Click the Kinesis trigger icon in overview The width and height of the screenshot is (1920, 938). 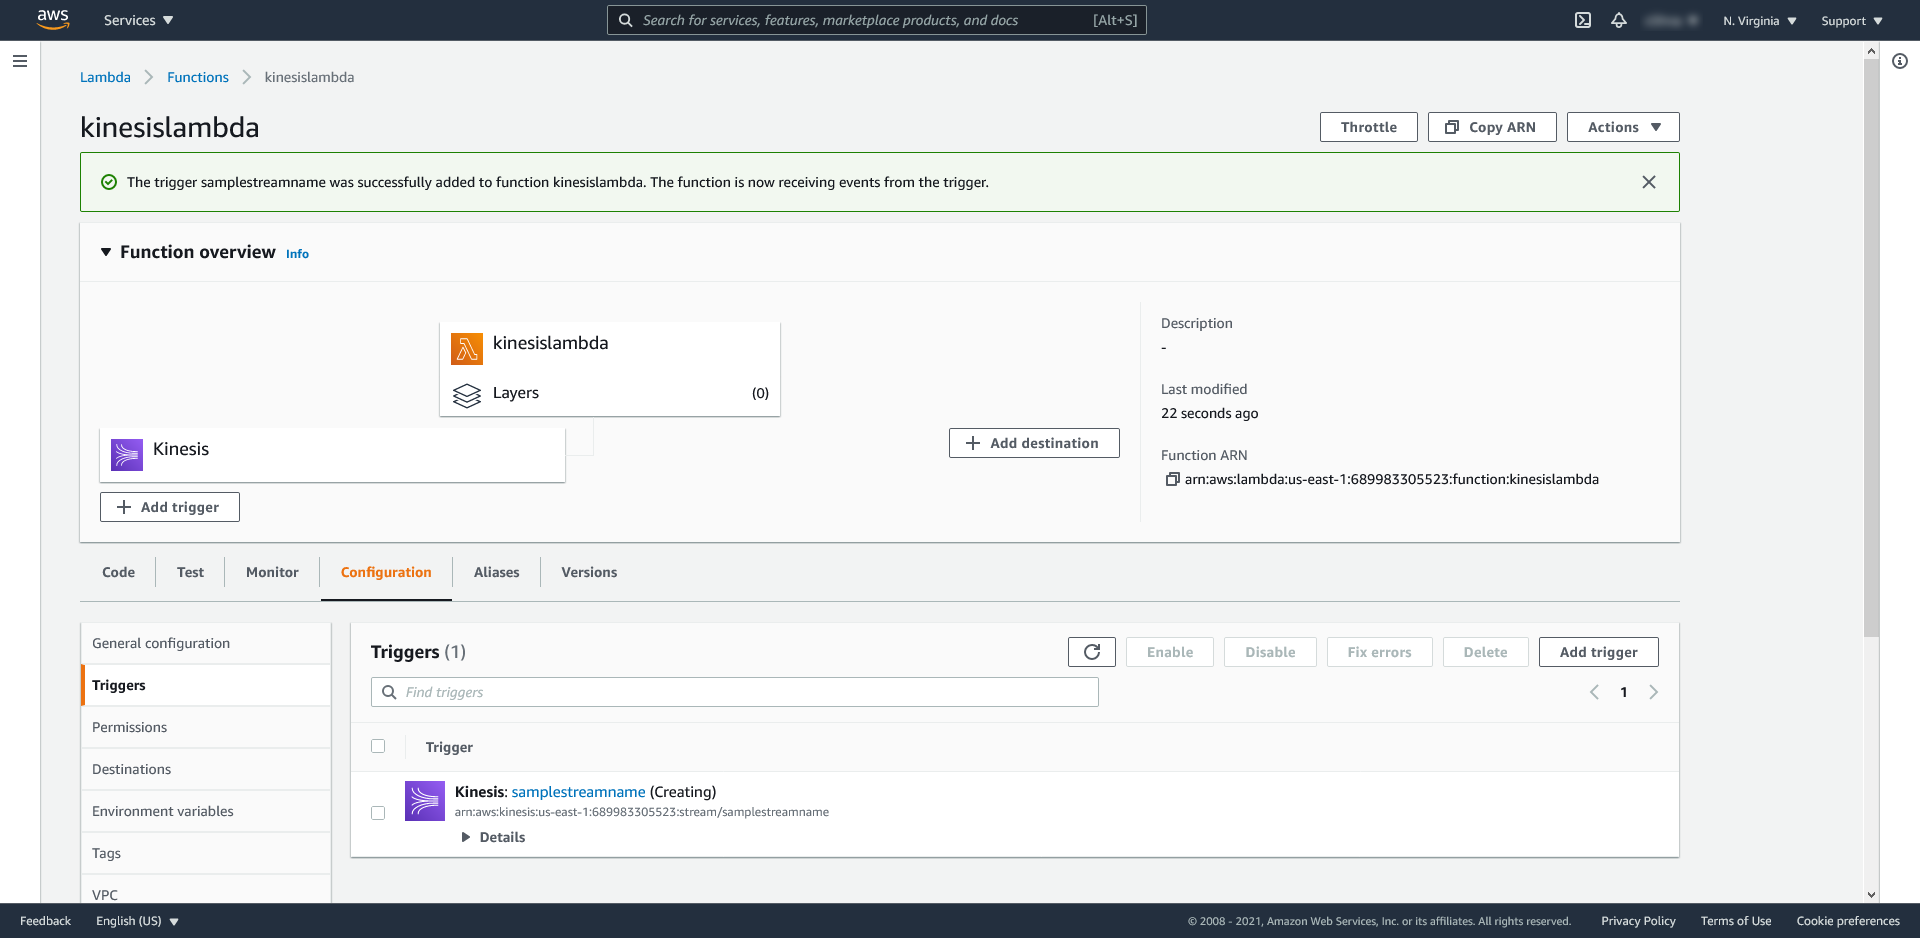coord(127,455)
